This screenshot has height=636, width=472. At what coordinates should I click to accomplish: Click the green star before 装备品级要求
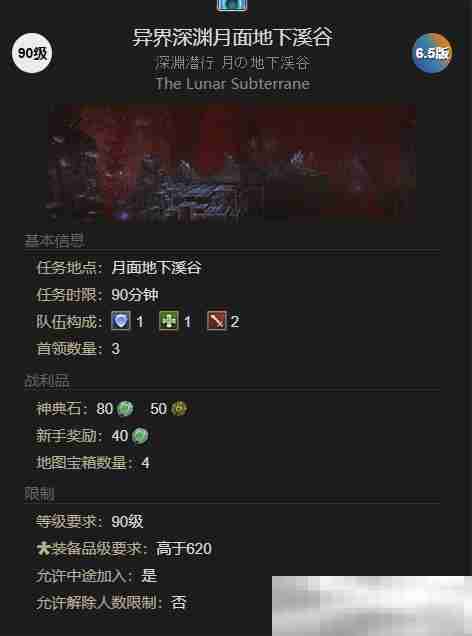click(42, 549)
